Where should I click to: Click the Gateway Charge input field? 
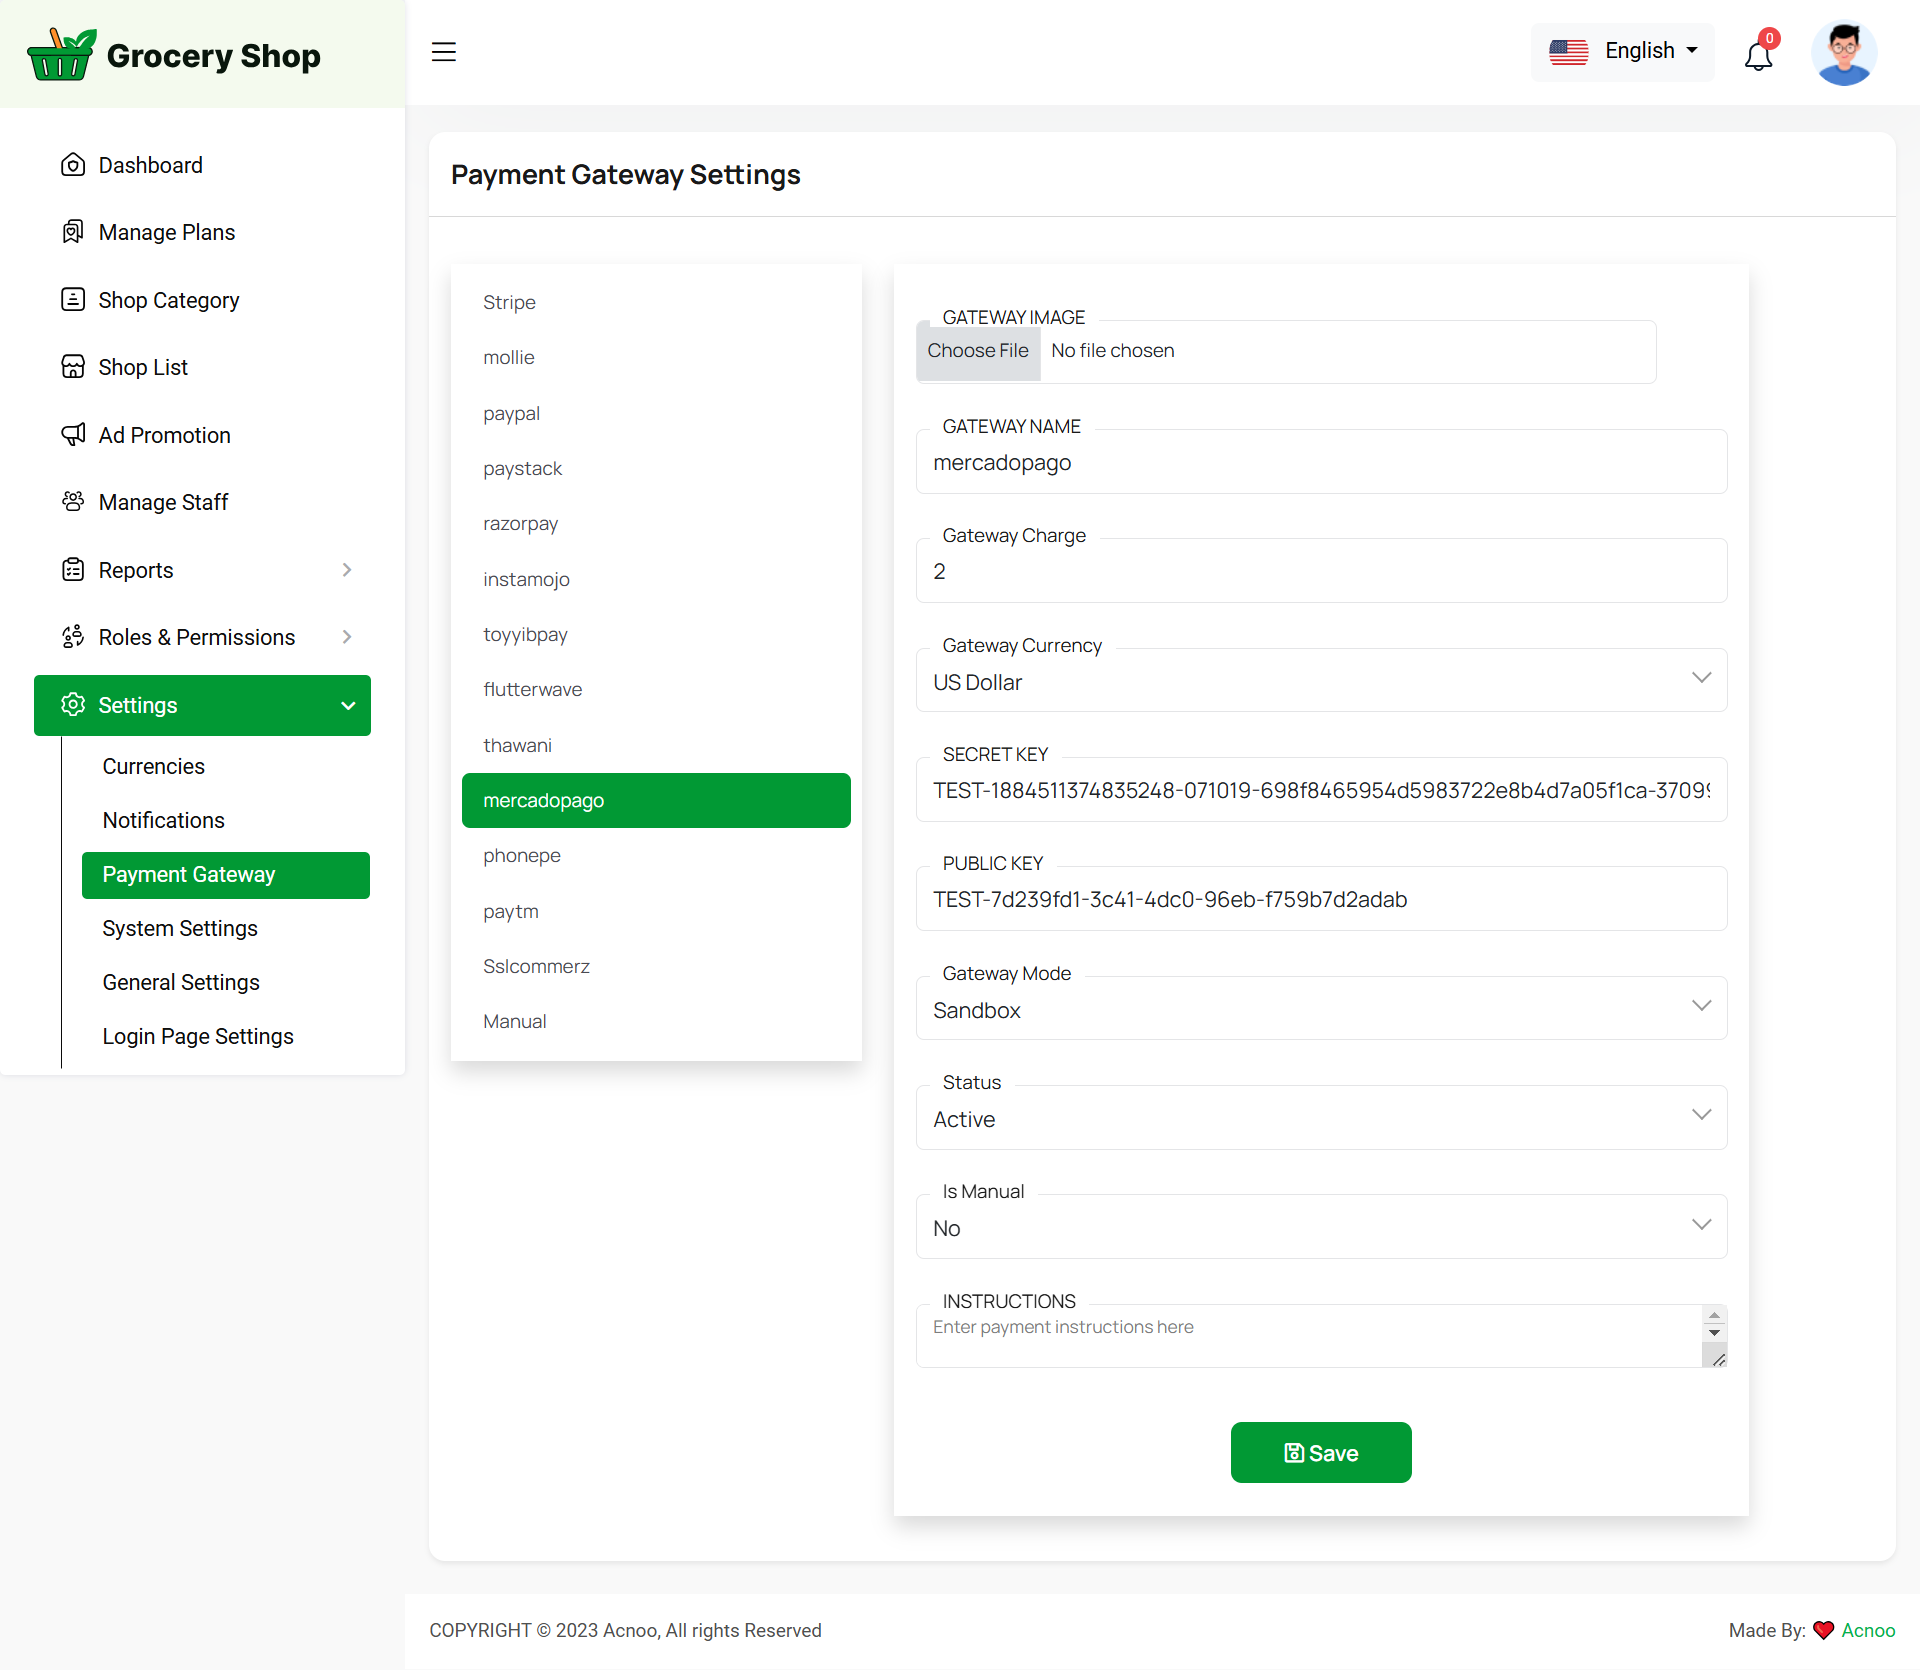(1321, 571)
